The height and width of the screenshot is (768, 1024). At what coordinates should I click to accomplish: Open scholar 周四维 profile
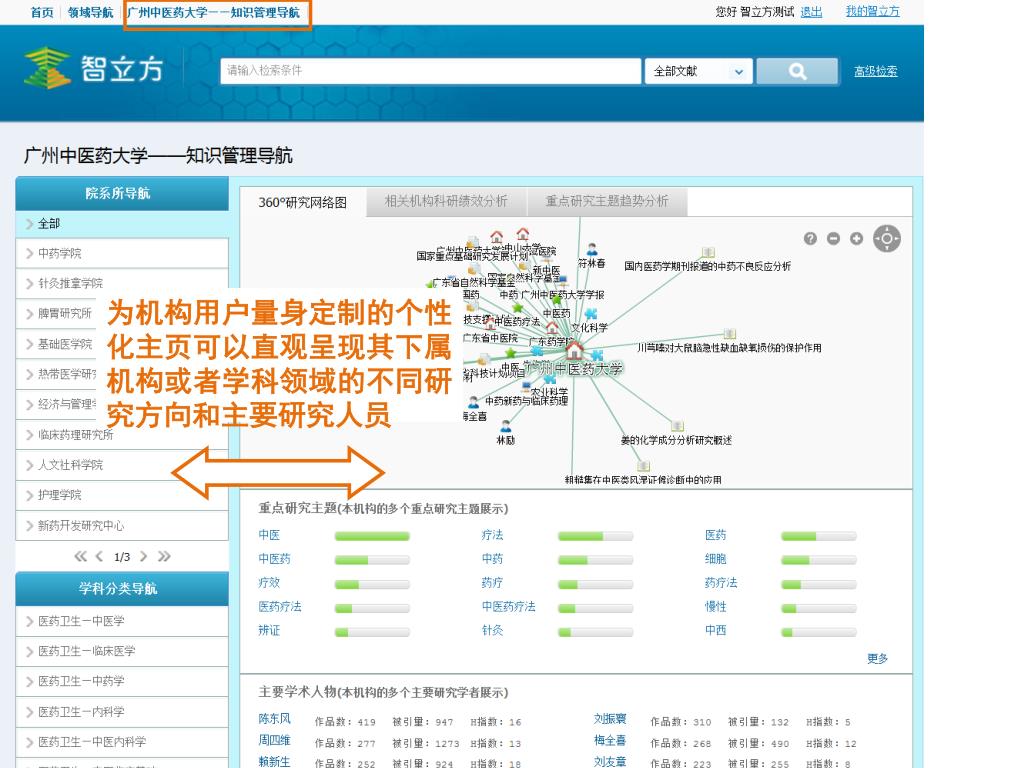pyautogui.click(x=274, y=741)
